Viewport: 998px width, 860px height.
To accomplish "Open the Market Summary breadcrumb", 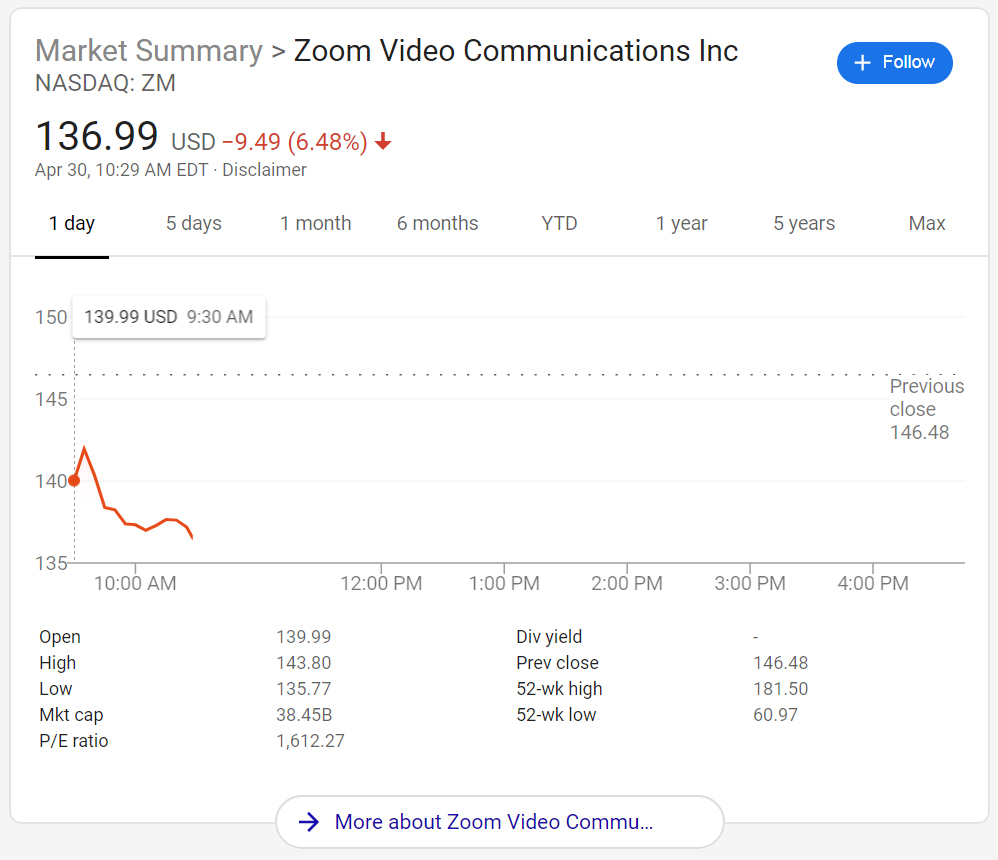I will [148, 51].
